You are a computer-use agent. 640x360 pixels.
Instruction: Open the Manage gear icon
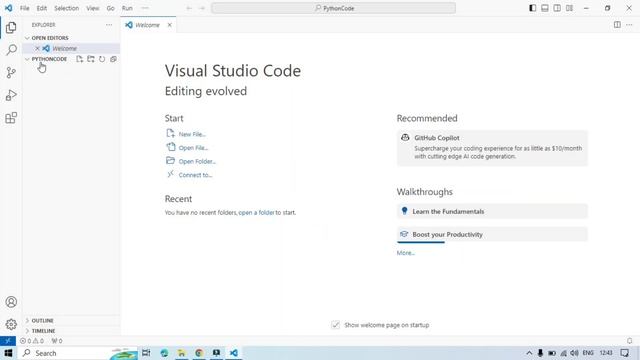(11, 324)
